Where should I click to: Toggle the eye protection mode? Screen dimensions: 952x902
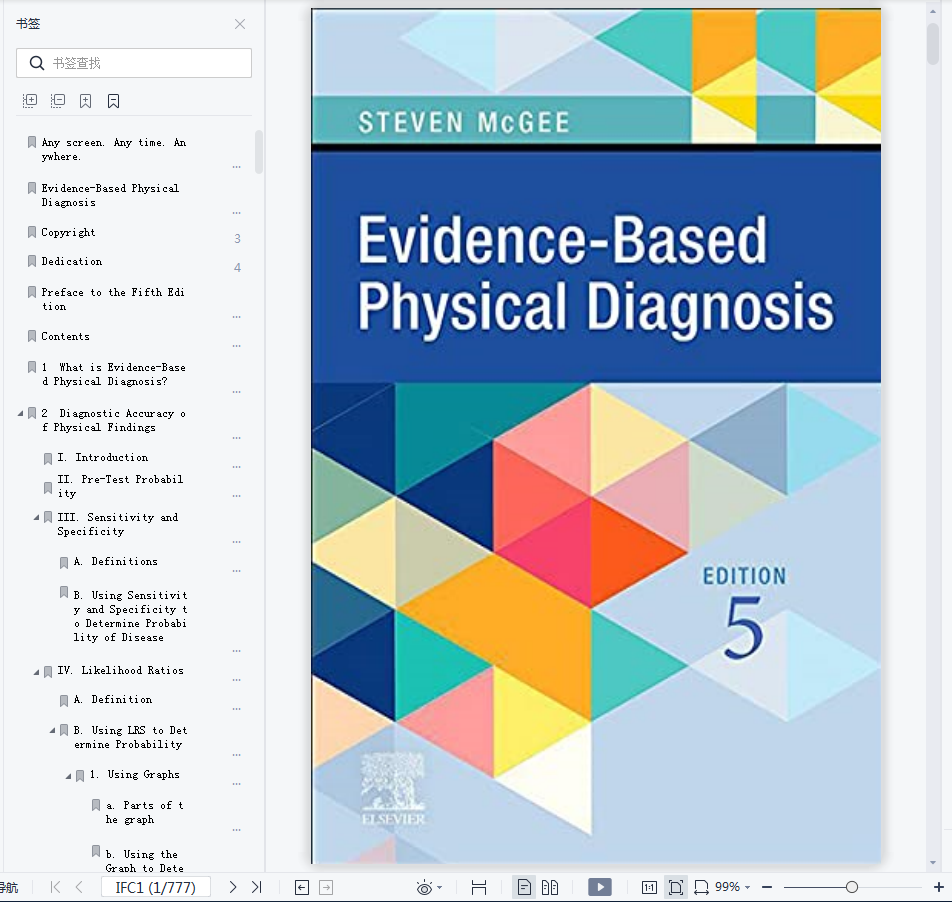click(424, 887)
